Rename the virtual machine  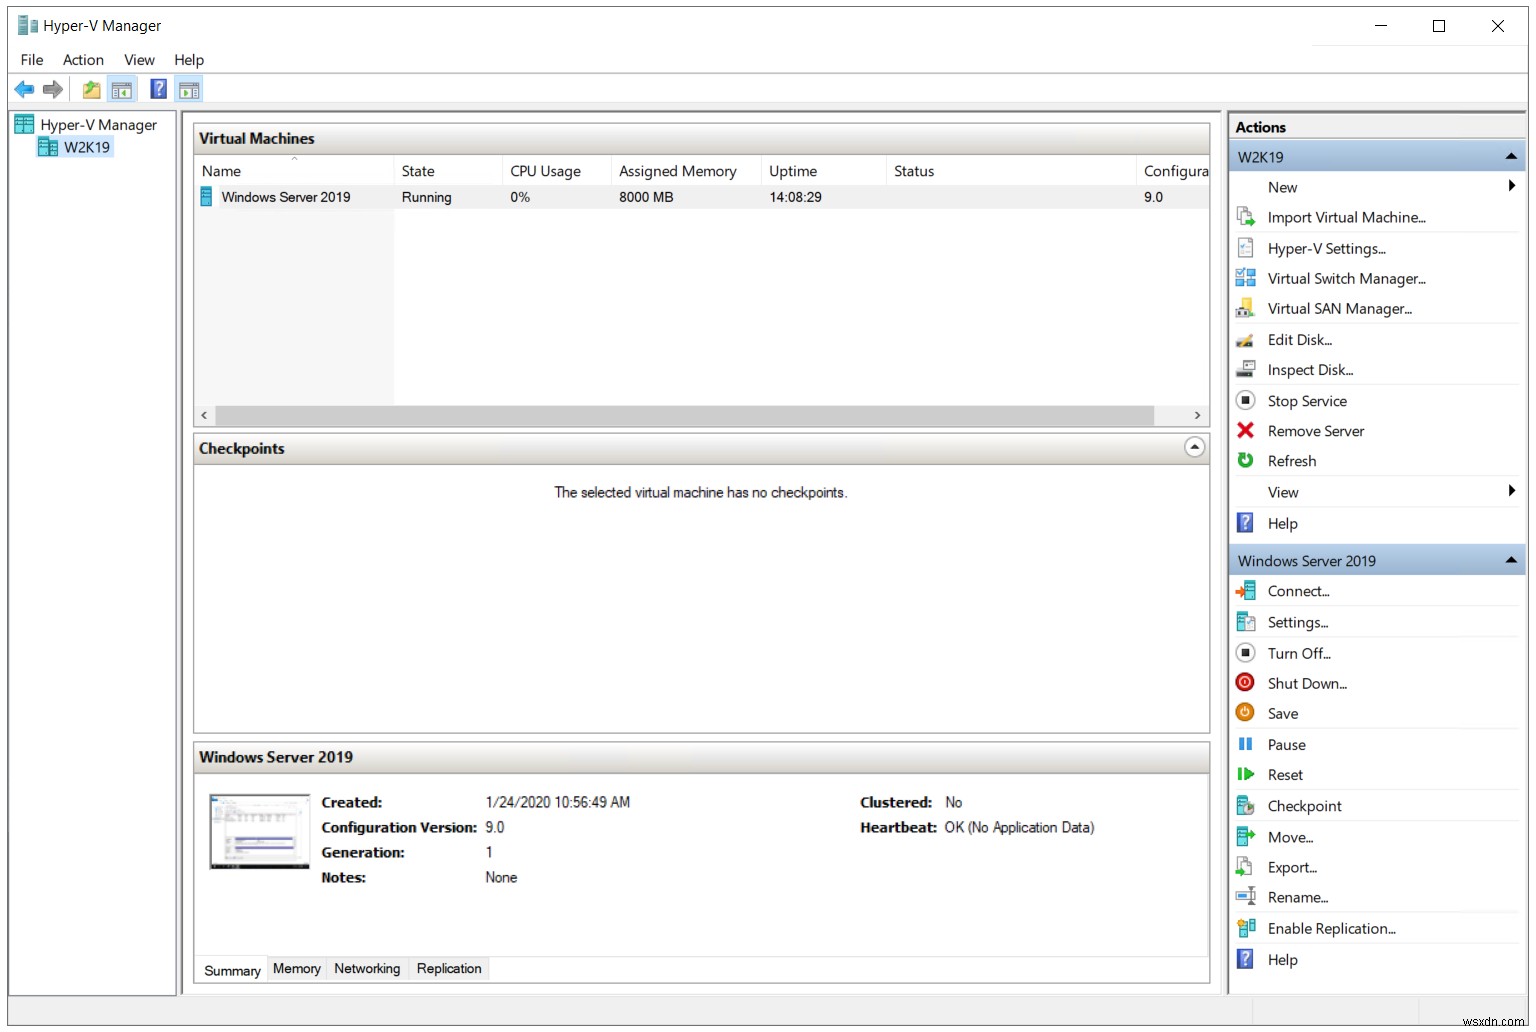click(x=1297, y=897)
